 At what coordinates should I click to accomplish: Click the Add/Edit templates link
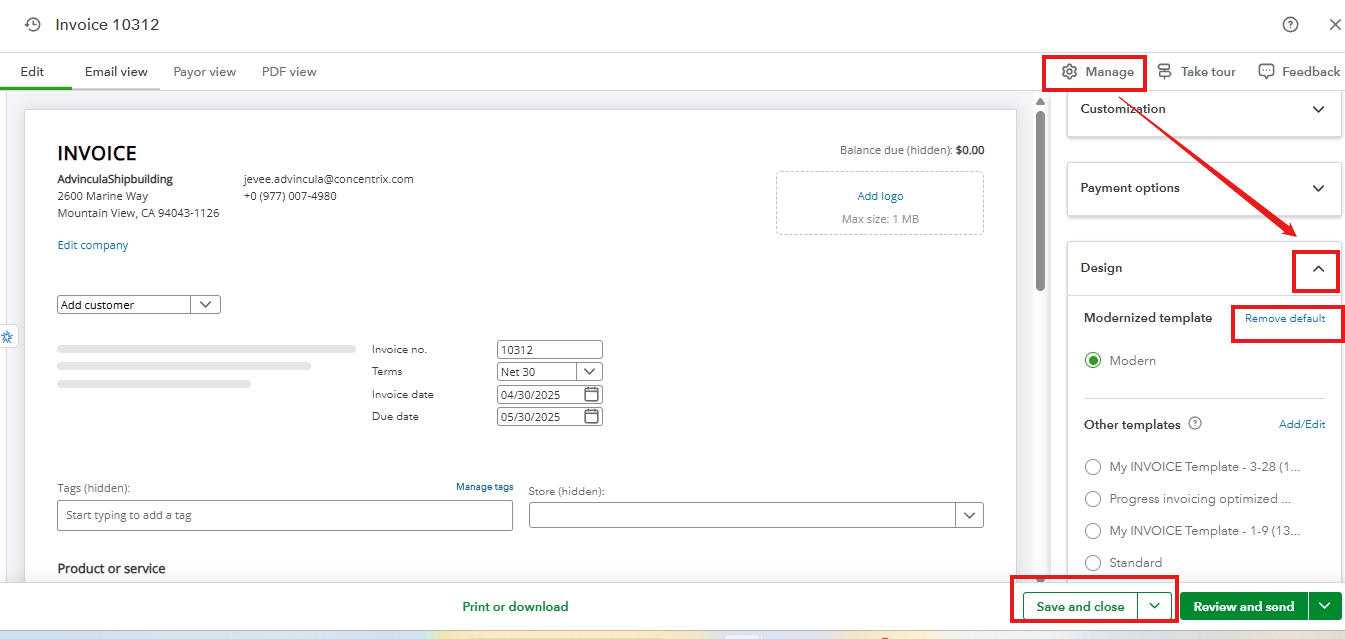(x=1302, y=424)
